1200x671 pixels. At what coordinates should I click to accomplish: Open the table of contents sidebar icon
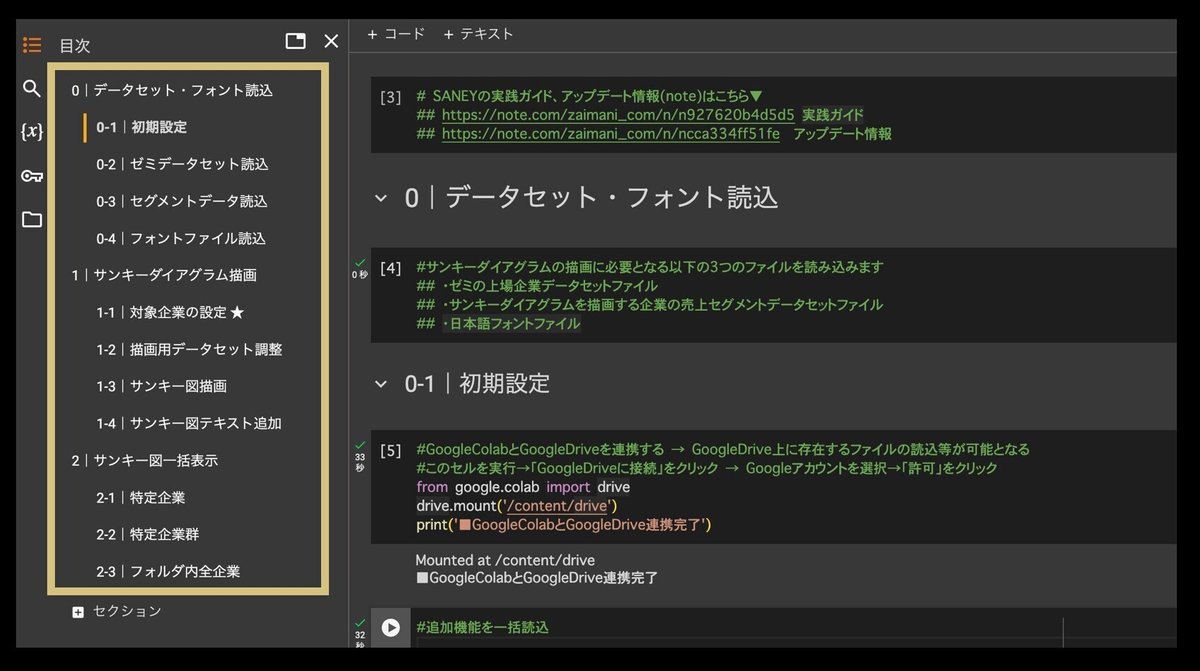click(x=32, y=45)
